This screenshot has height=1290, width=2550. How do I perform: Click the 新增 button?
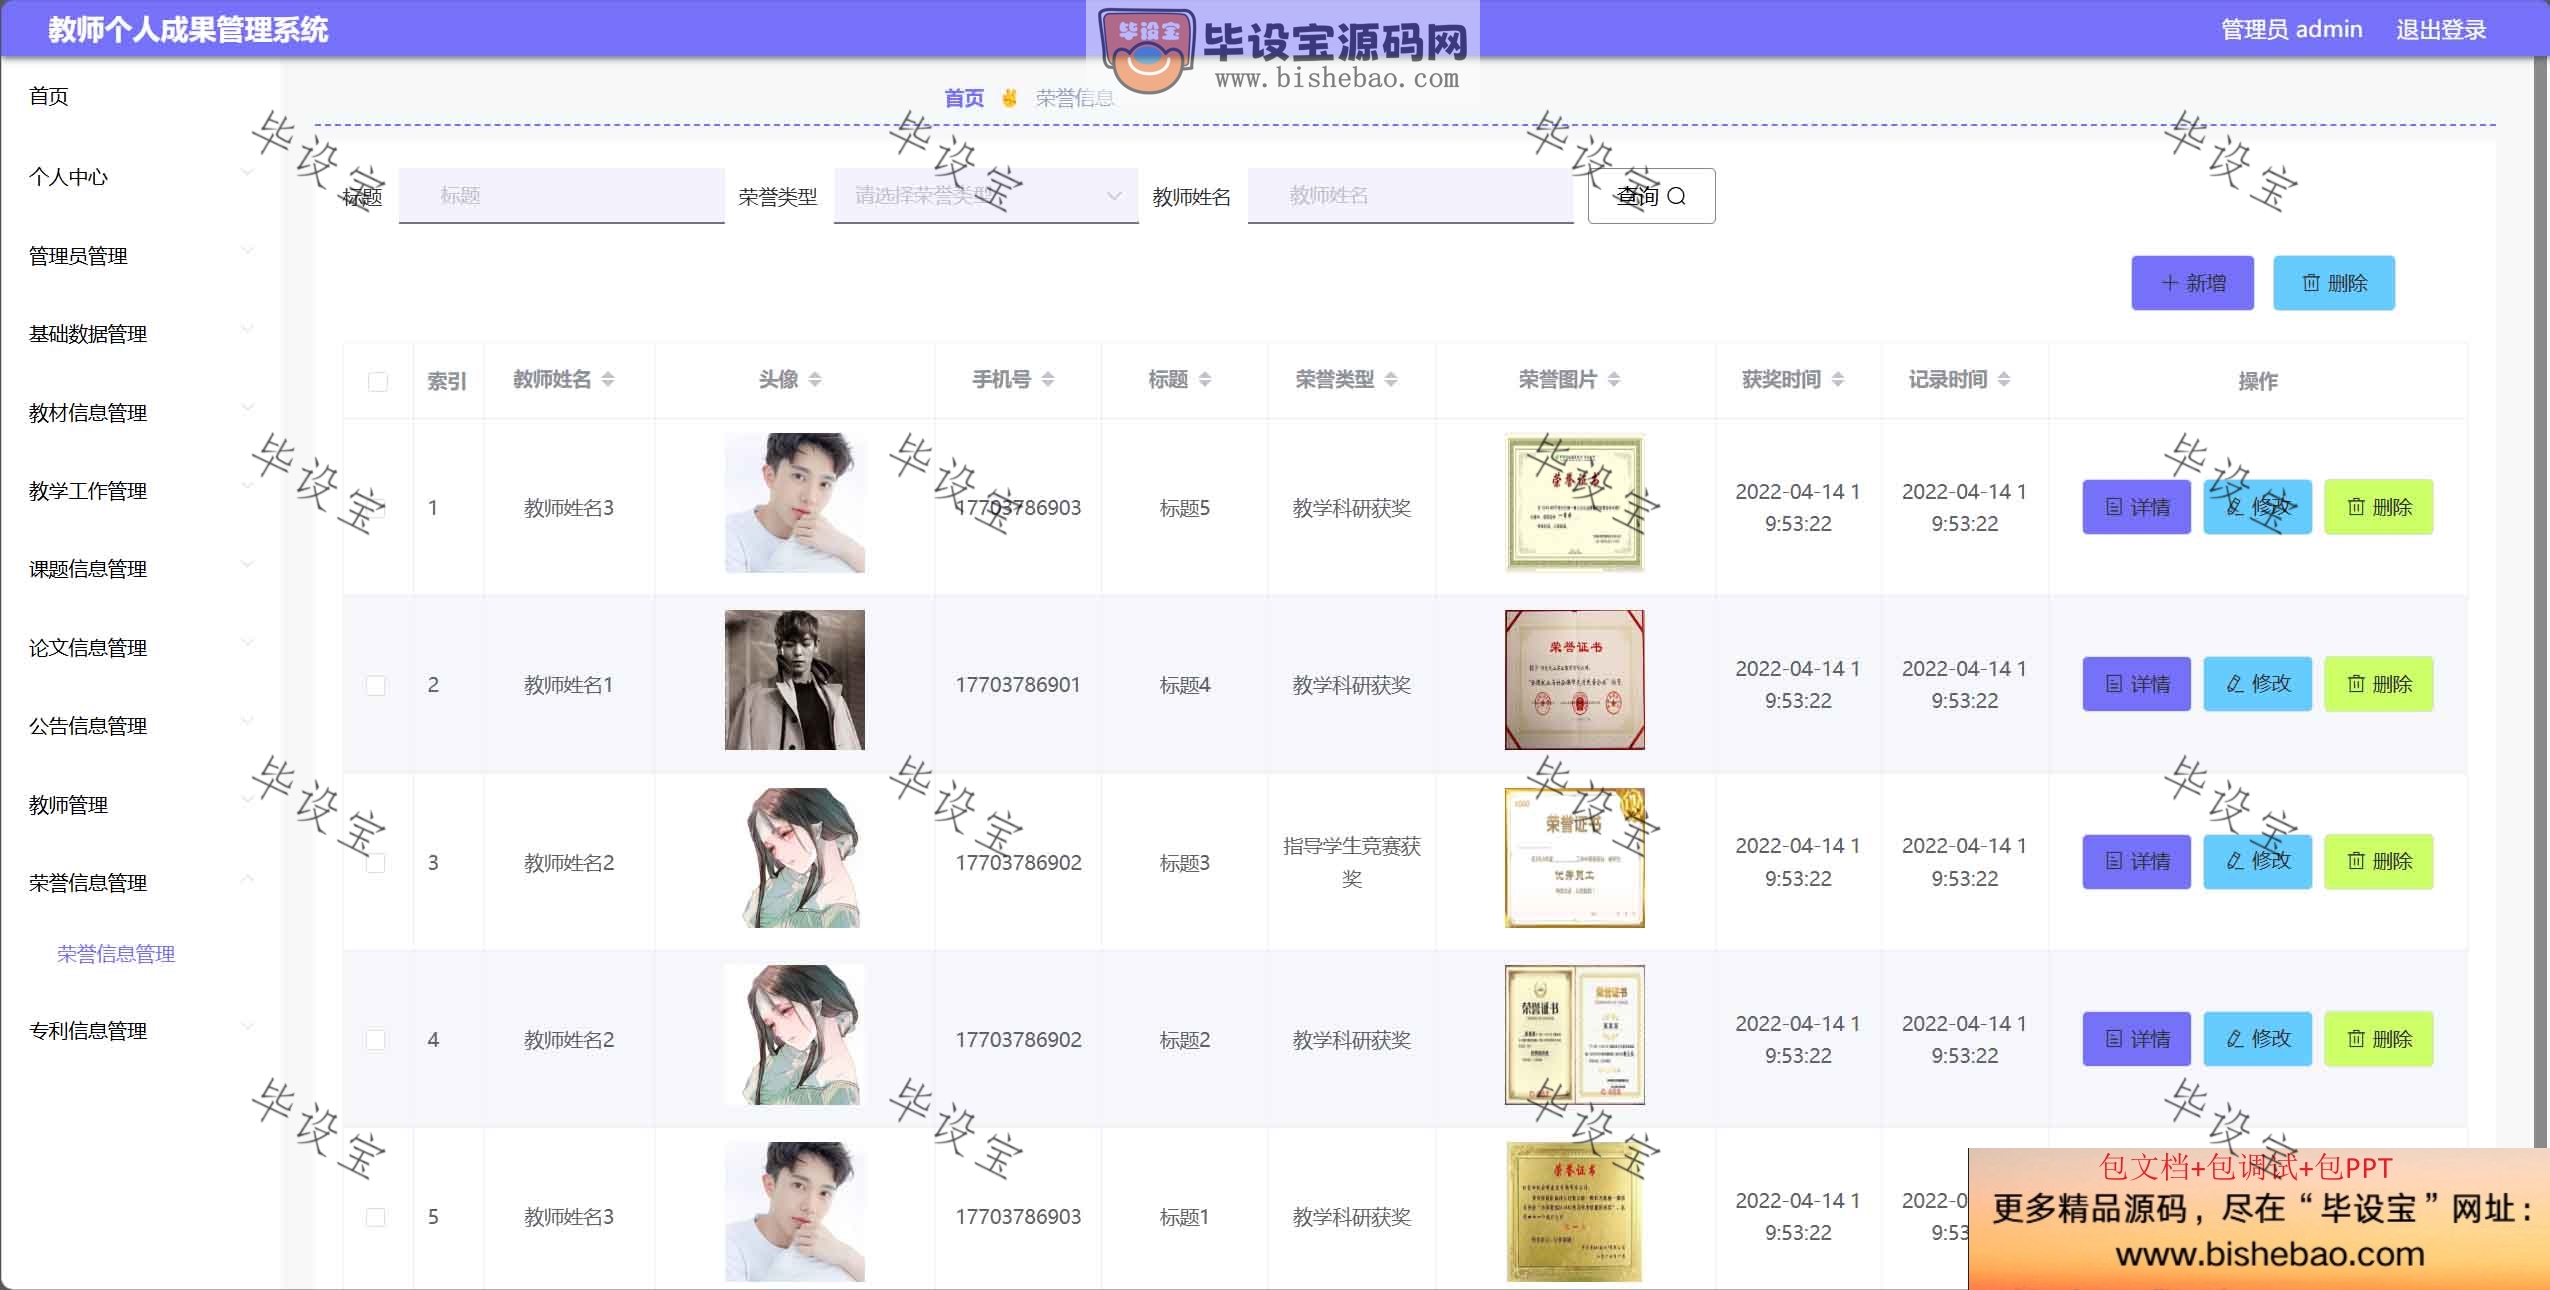point(2192,283)
